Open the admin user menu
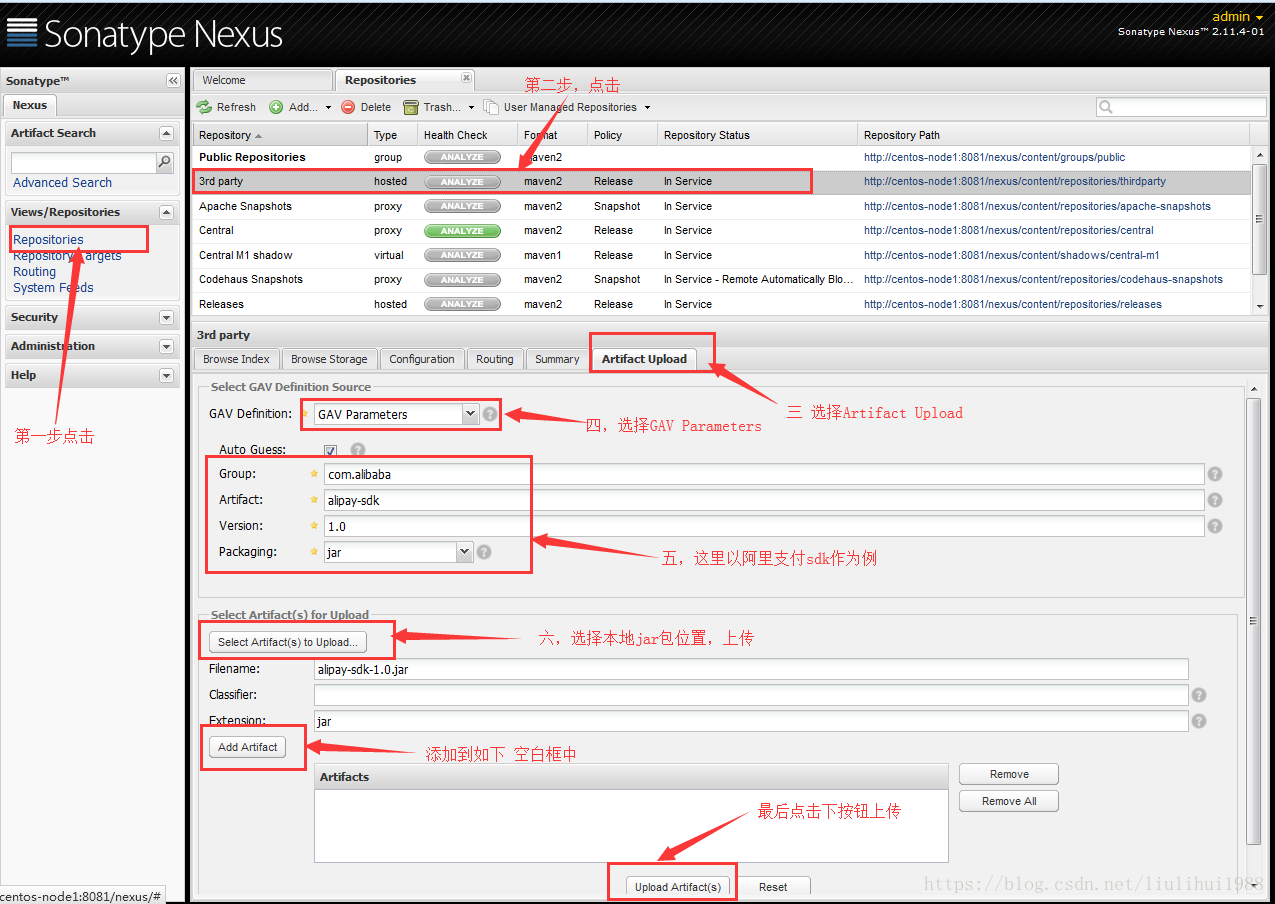This screenshot has width=1275, height=904. tap(1238, 16)
